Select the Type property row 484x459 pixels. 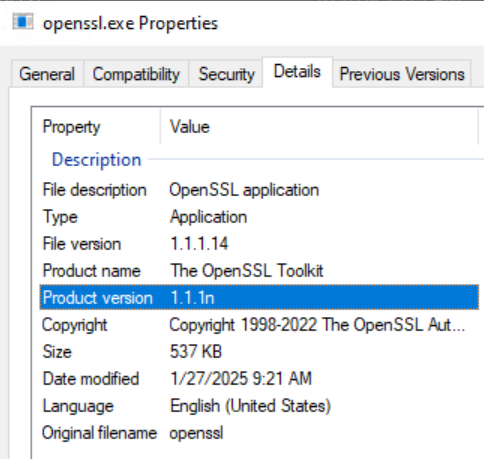tap(259, 217)
